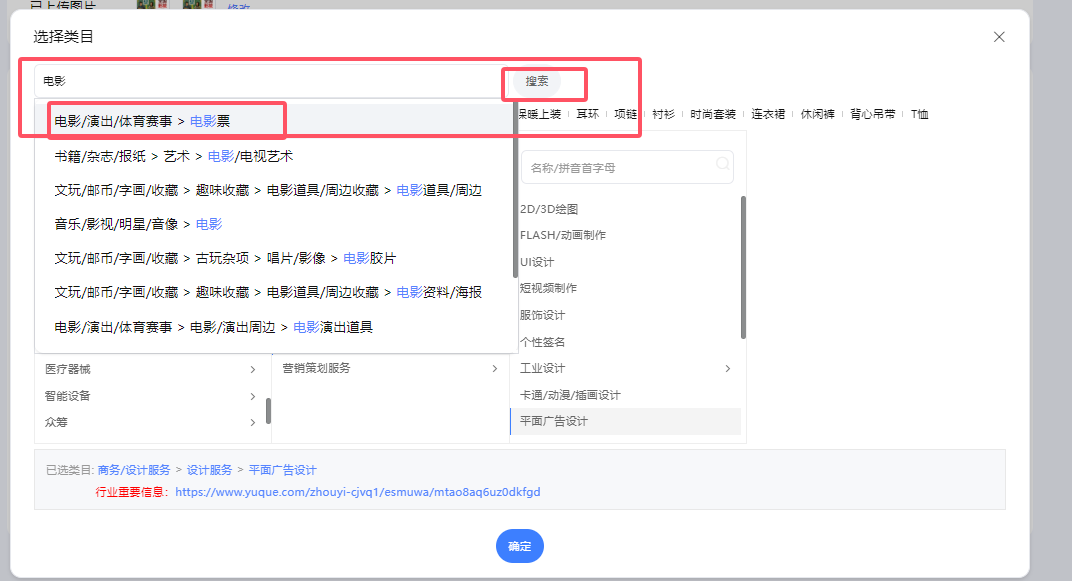Focus the 名称/拼音首字母 filter field
Viewport: 1072px width, 581px height.
[x=627, y=167]
